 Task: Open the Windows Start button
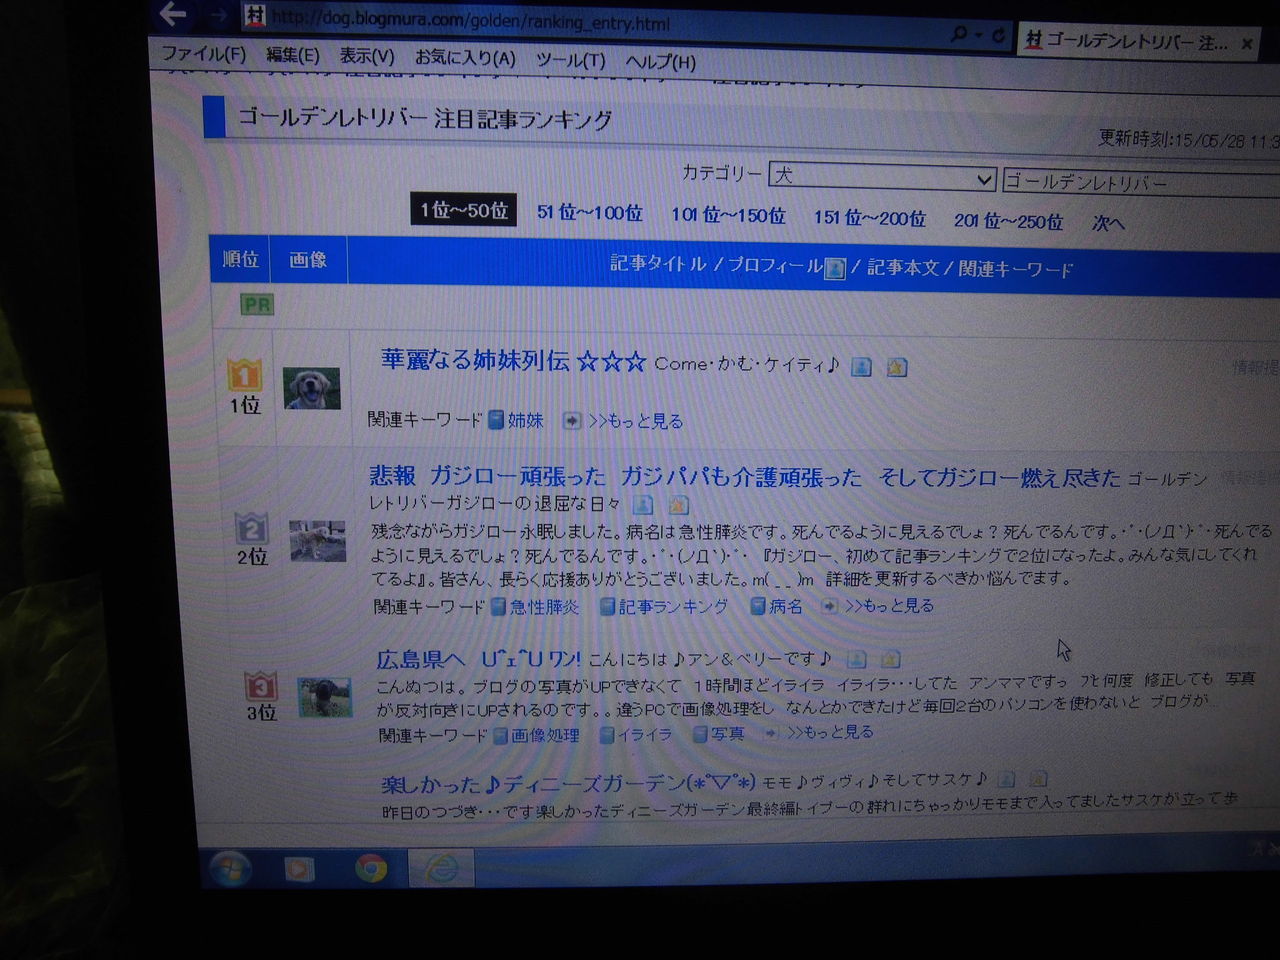pyautogui.click(x=229, y=868)
